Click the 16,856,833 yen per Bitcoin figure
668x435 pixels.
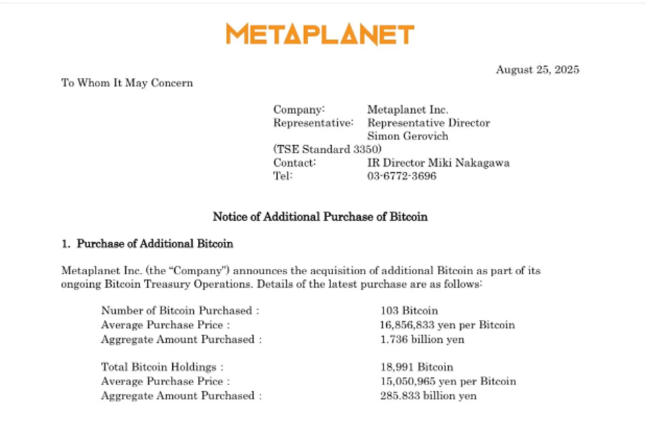[447, 325]
